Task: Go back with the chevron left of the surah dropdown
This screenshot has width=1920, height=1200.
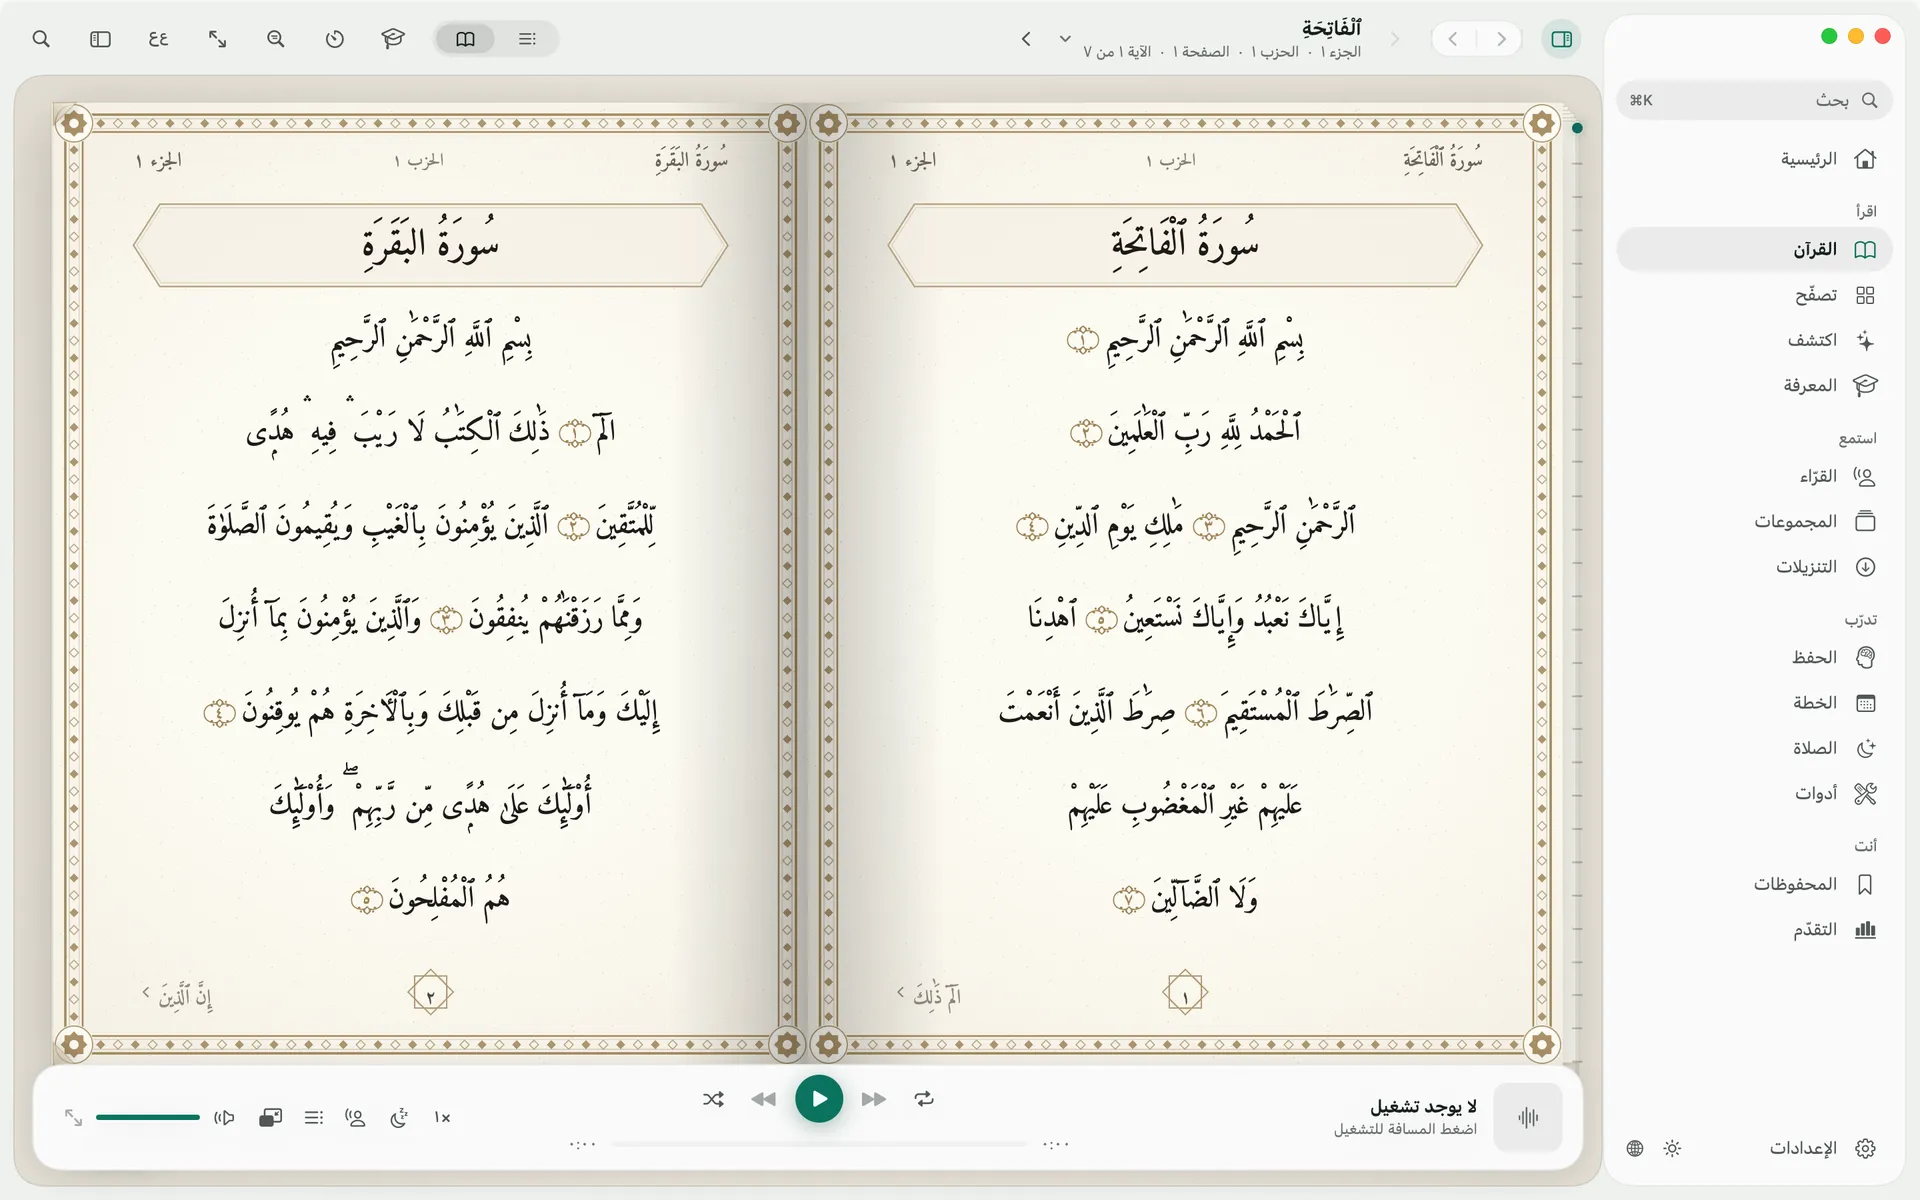Action: click(1026, 39)
